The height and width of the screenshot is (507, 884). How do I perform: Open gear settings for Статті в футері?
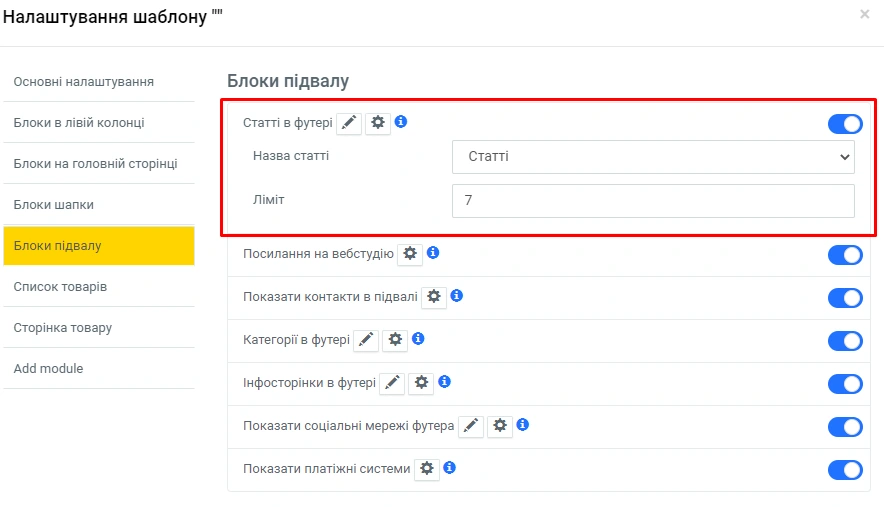pos(377,123)
